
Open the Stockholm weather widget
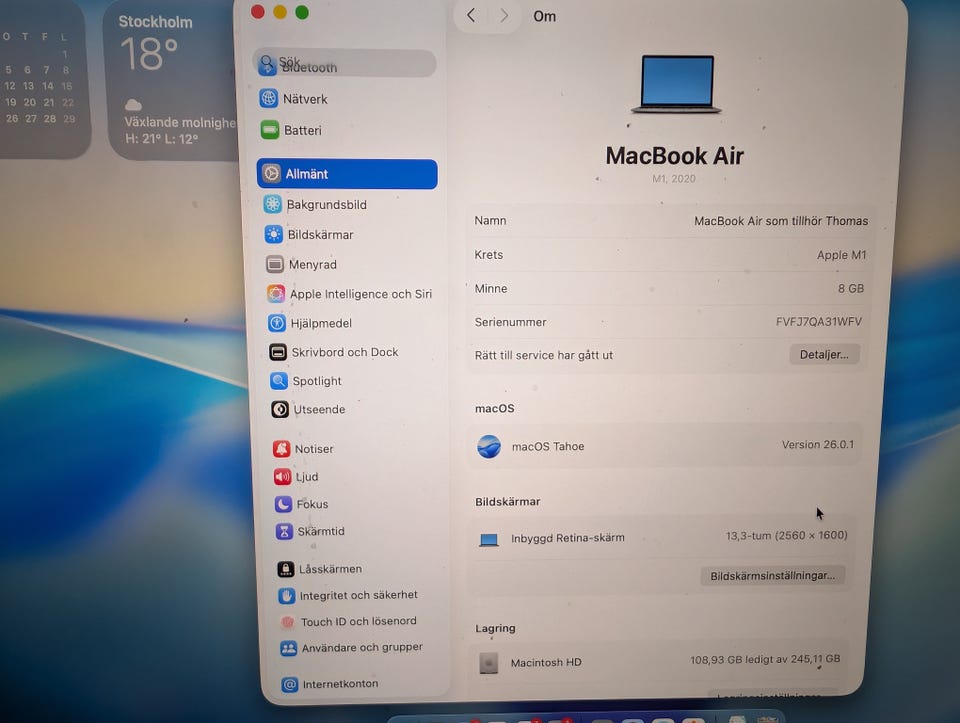(171, 81)
